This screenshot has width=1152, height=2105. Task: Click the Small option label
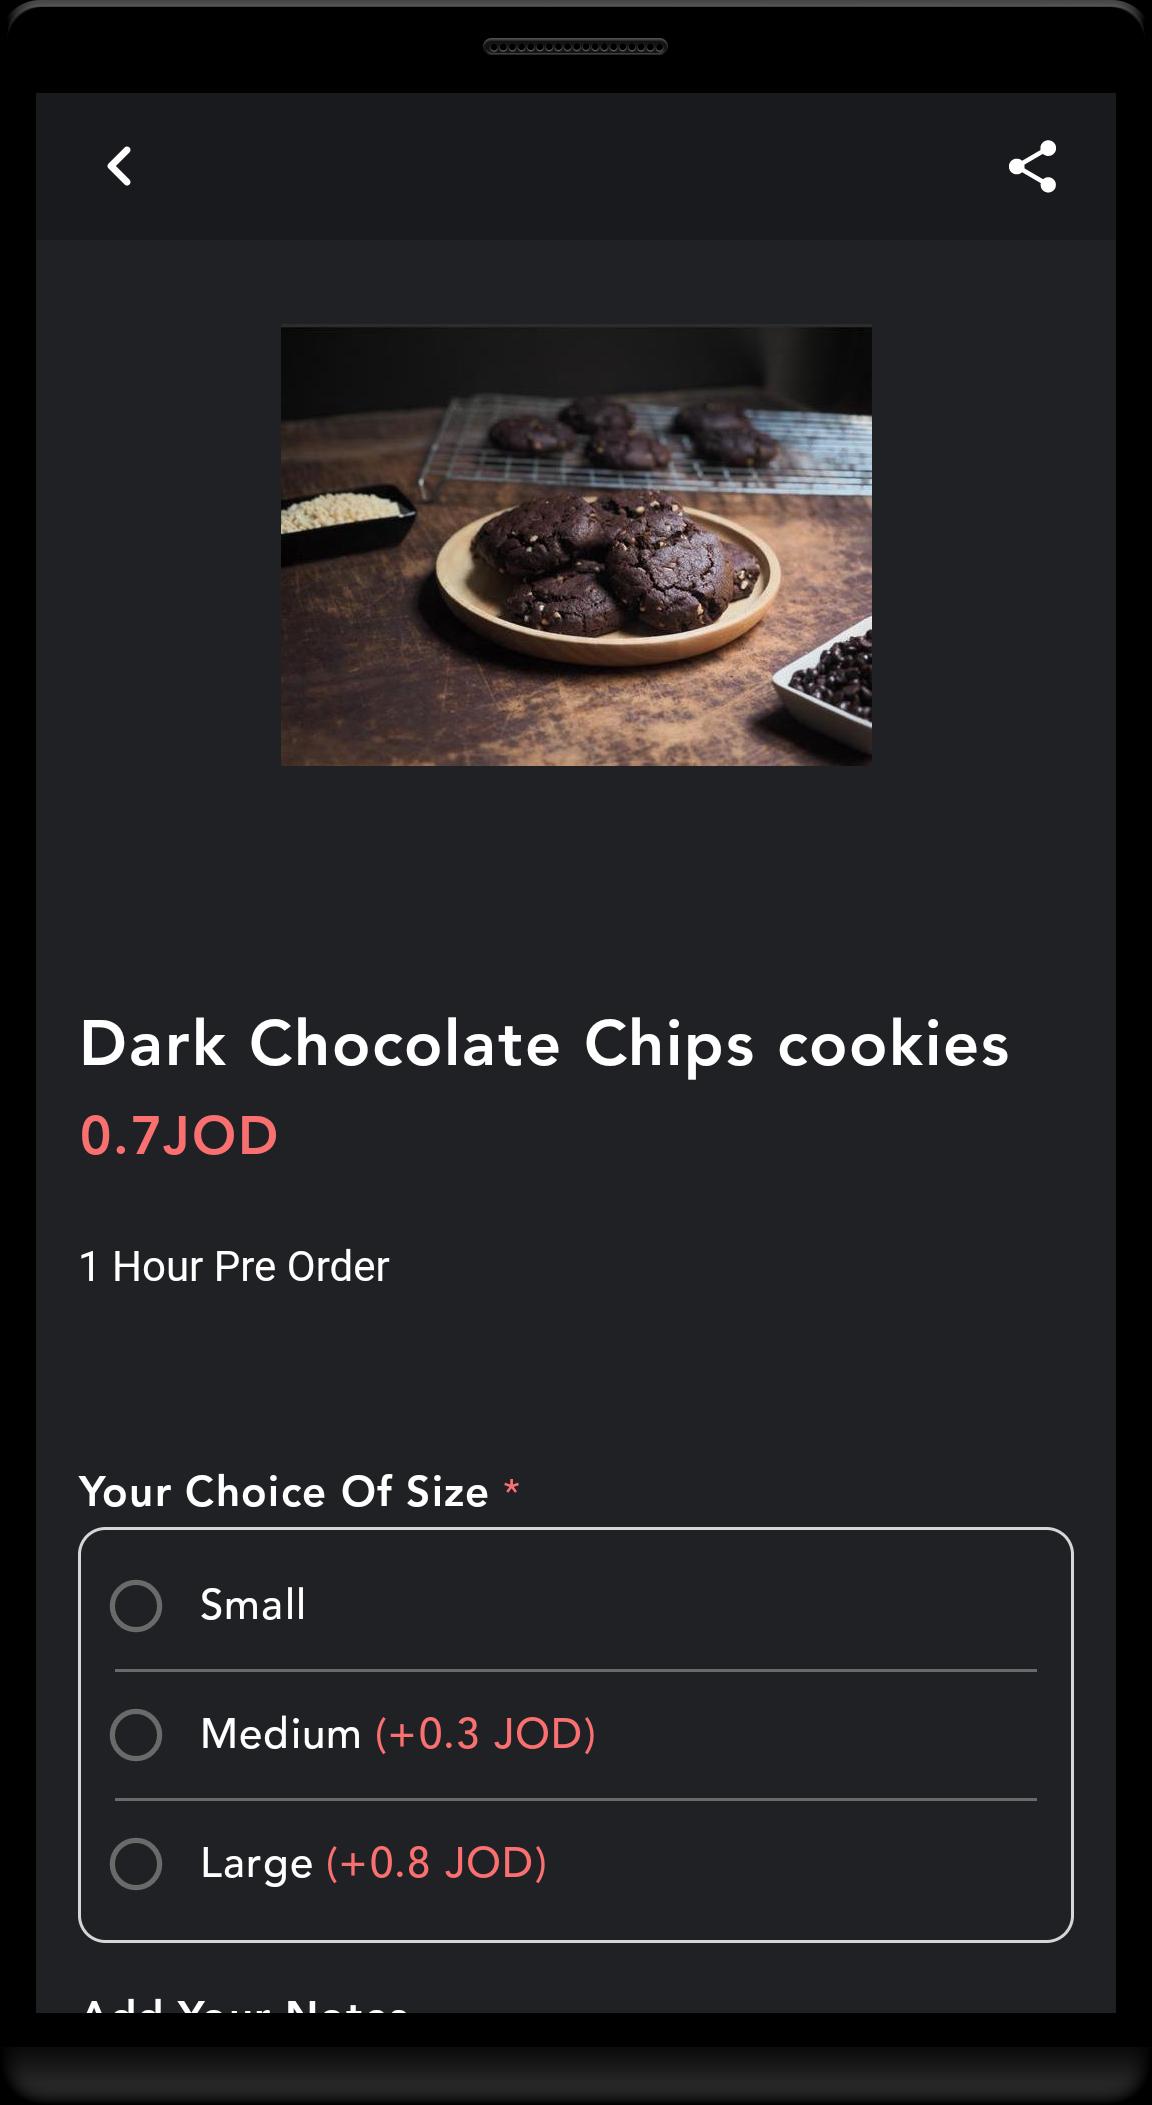coord(253,1605)
